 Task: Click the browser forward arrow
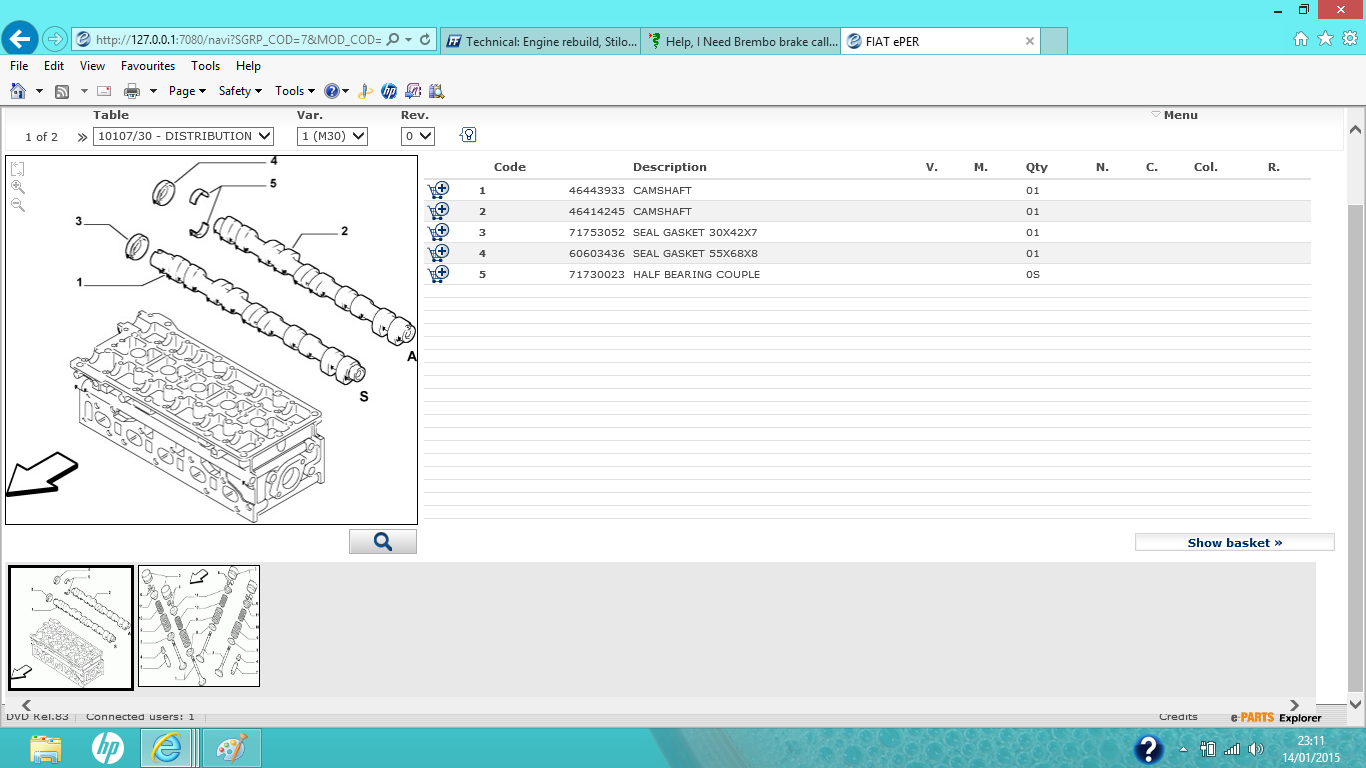55,39
